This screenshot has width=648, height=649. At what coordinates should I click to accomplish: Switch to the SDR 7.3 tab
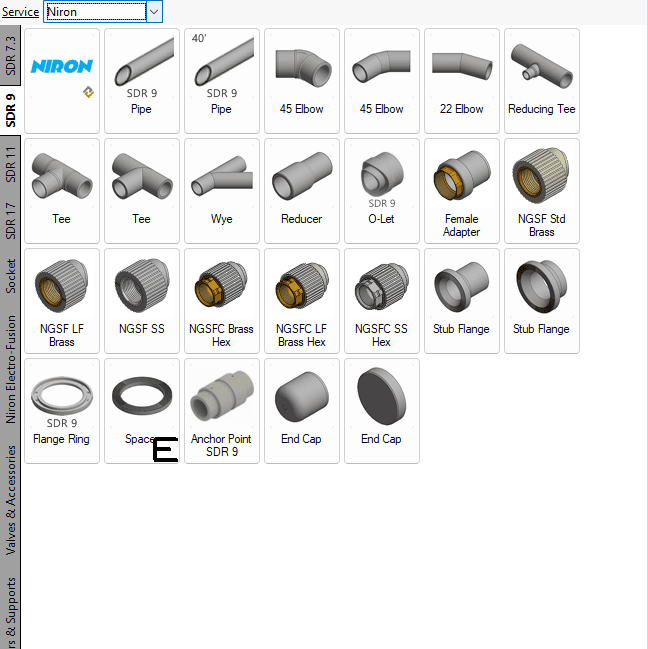tap(11, 56)
